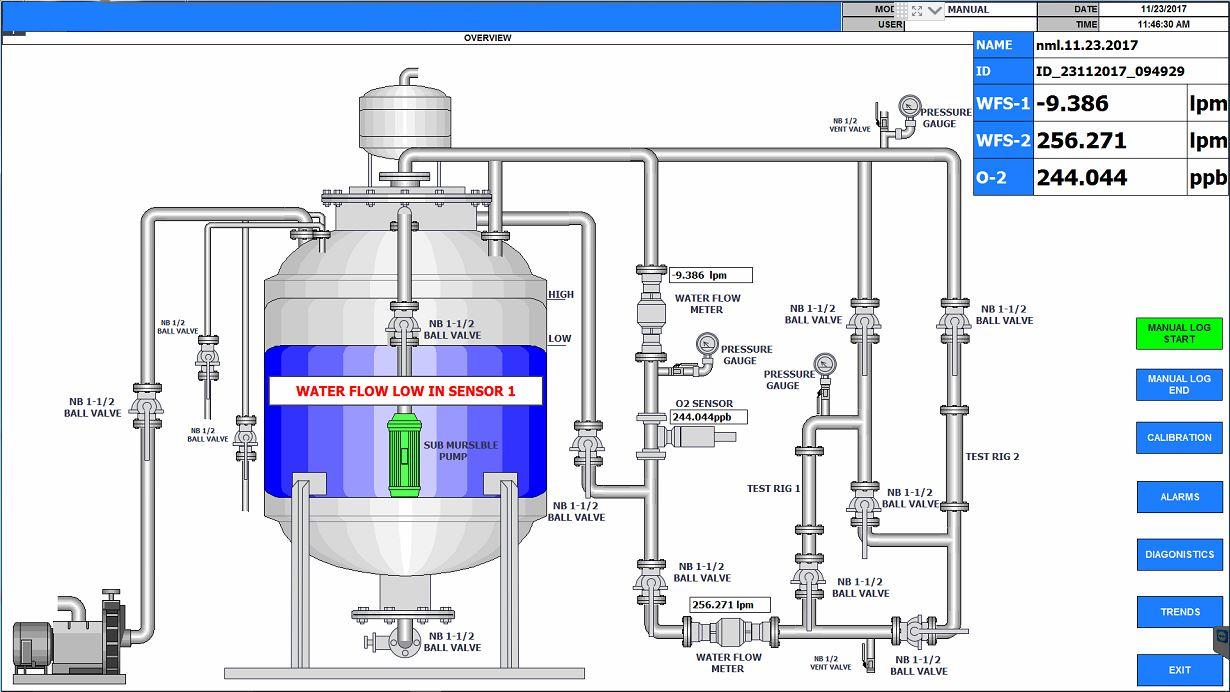This screenshot has width=1230, height=692.
Task: Click the fullscreen icon in the top toolbar
Action: 917,10
